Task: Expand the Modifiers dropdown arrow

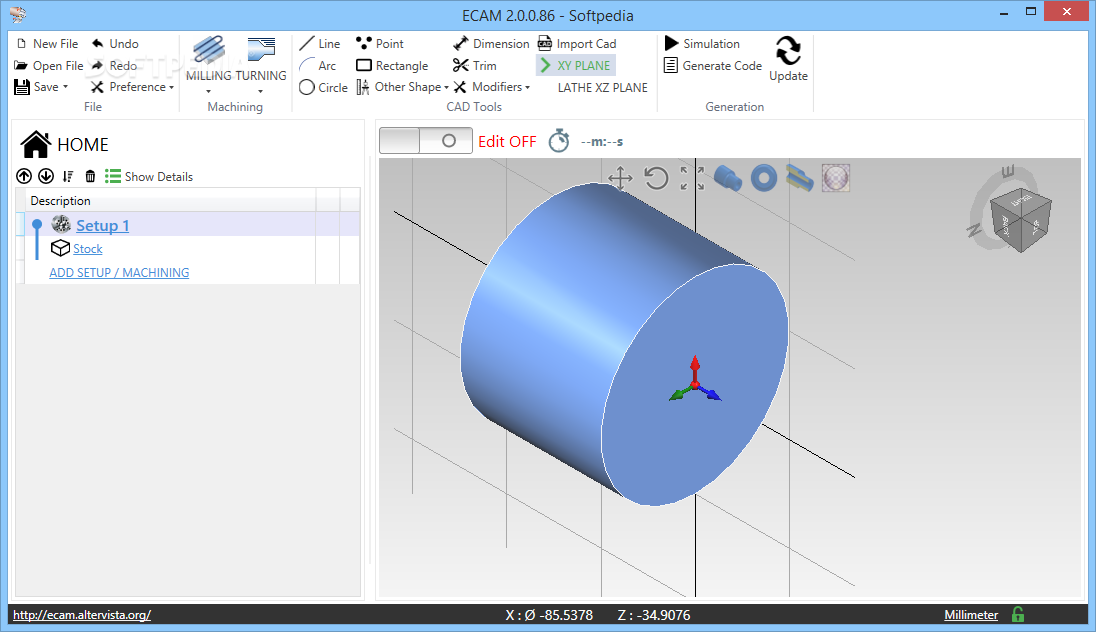Action: click(528, 87)
